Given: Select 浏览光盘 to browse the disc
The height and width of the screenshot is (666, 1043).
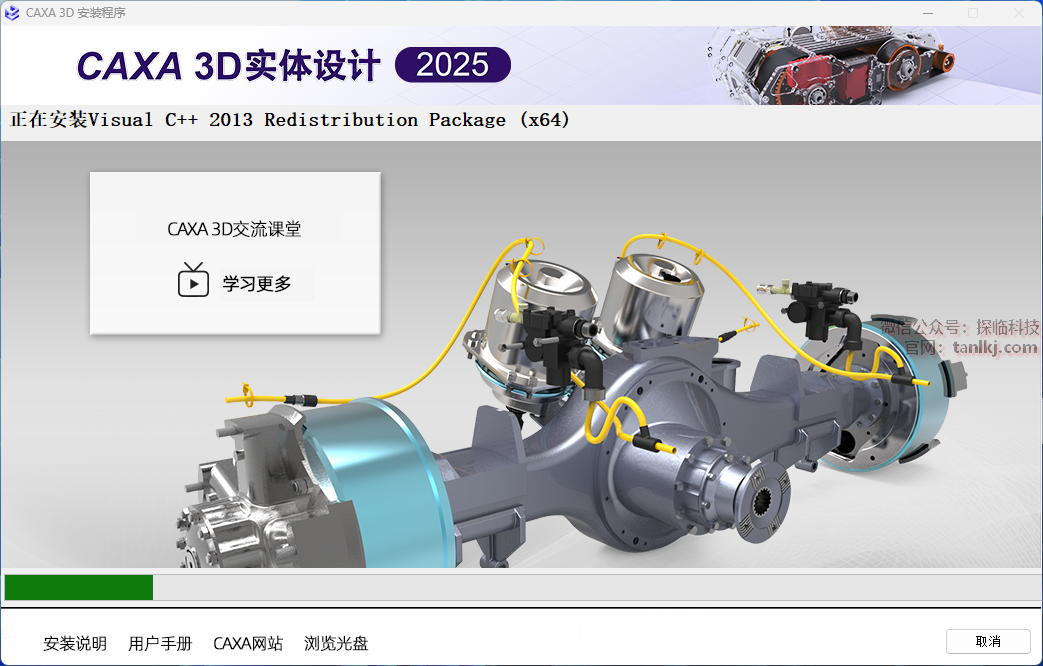Looking at the screenshot, I should [x=336, y=643].
